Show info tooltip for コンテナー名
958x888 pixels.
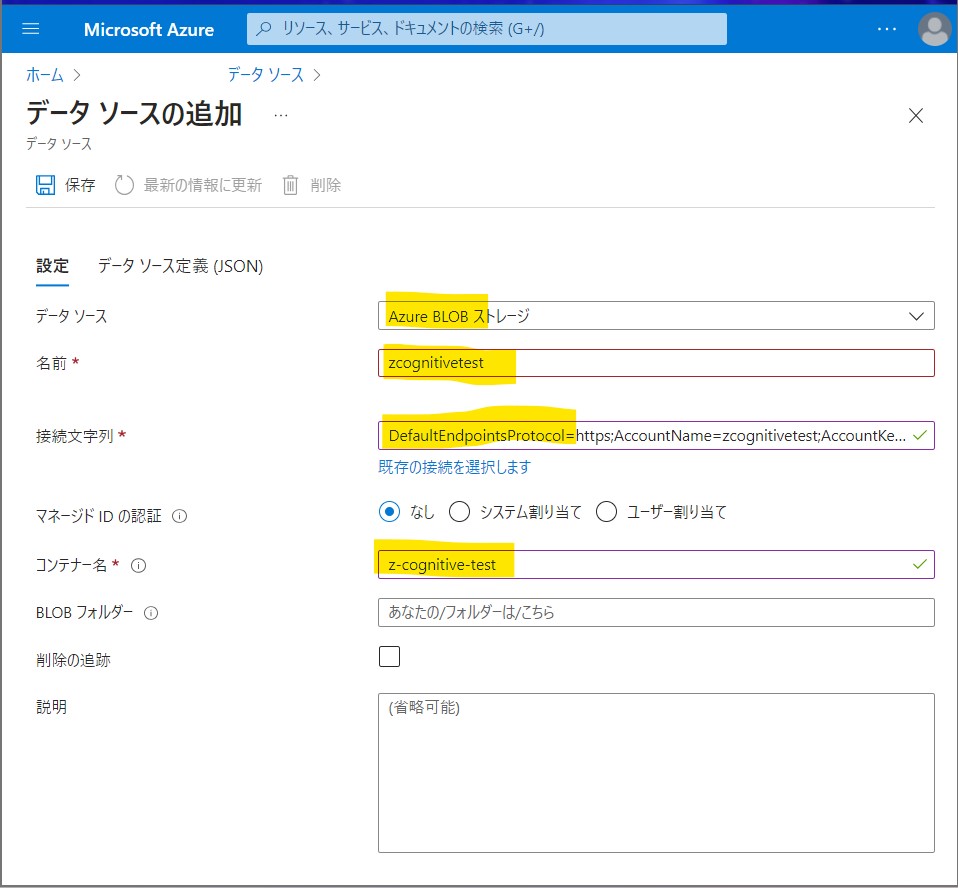(x=139, y=565)
